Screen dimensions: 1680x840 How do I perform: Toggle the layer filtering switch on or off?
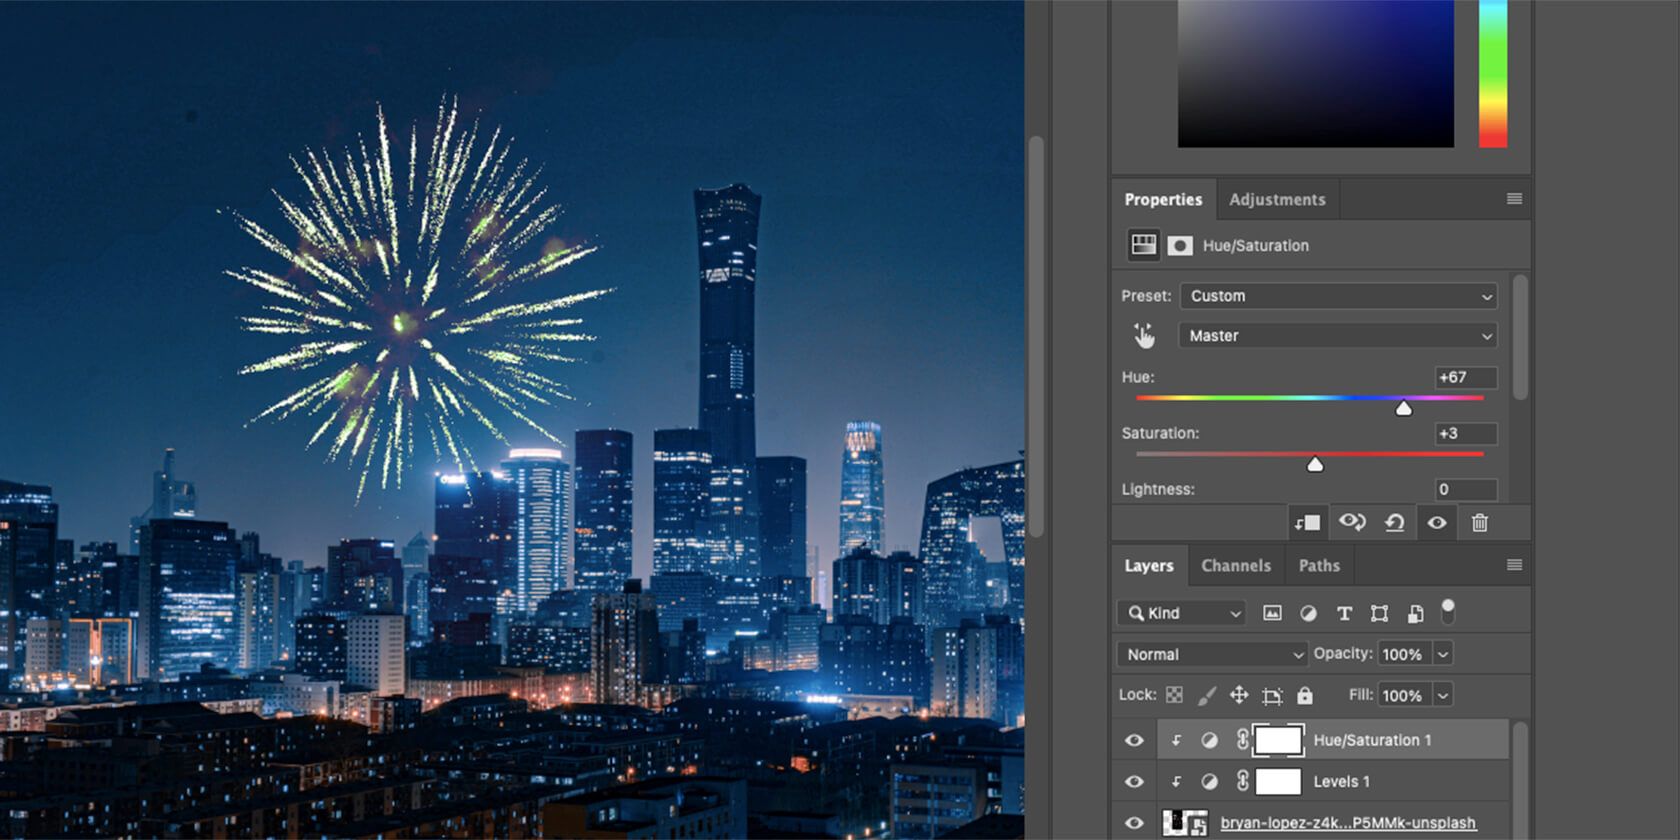coord(1447,611)
